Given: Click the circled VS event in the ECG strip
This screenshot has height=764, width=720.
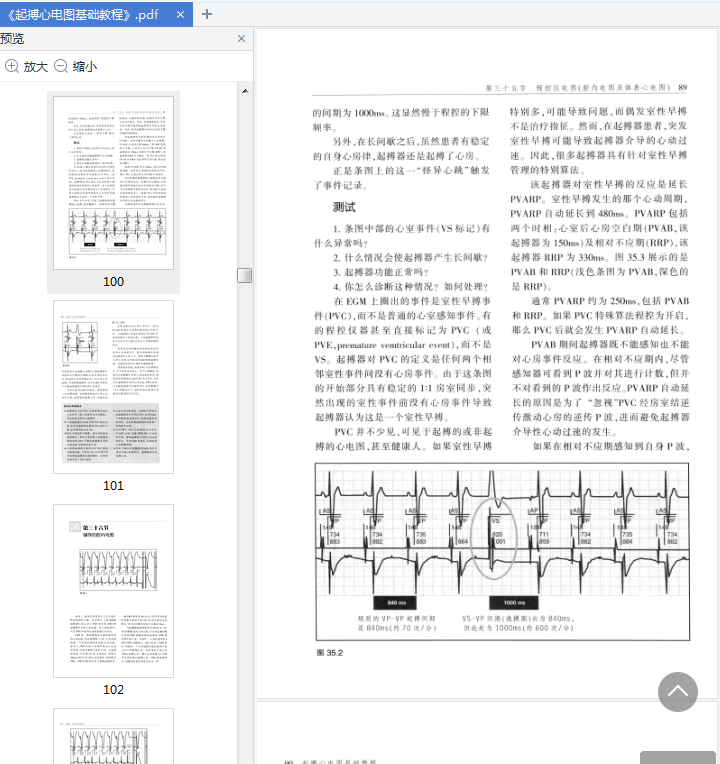Looking at the screenshot, I should tap(493, 537).
